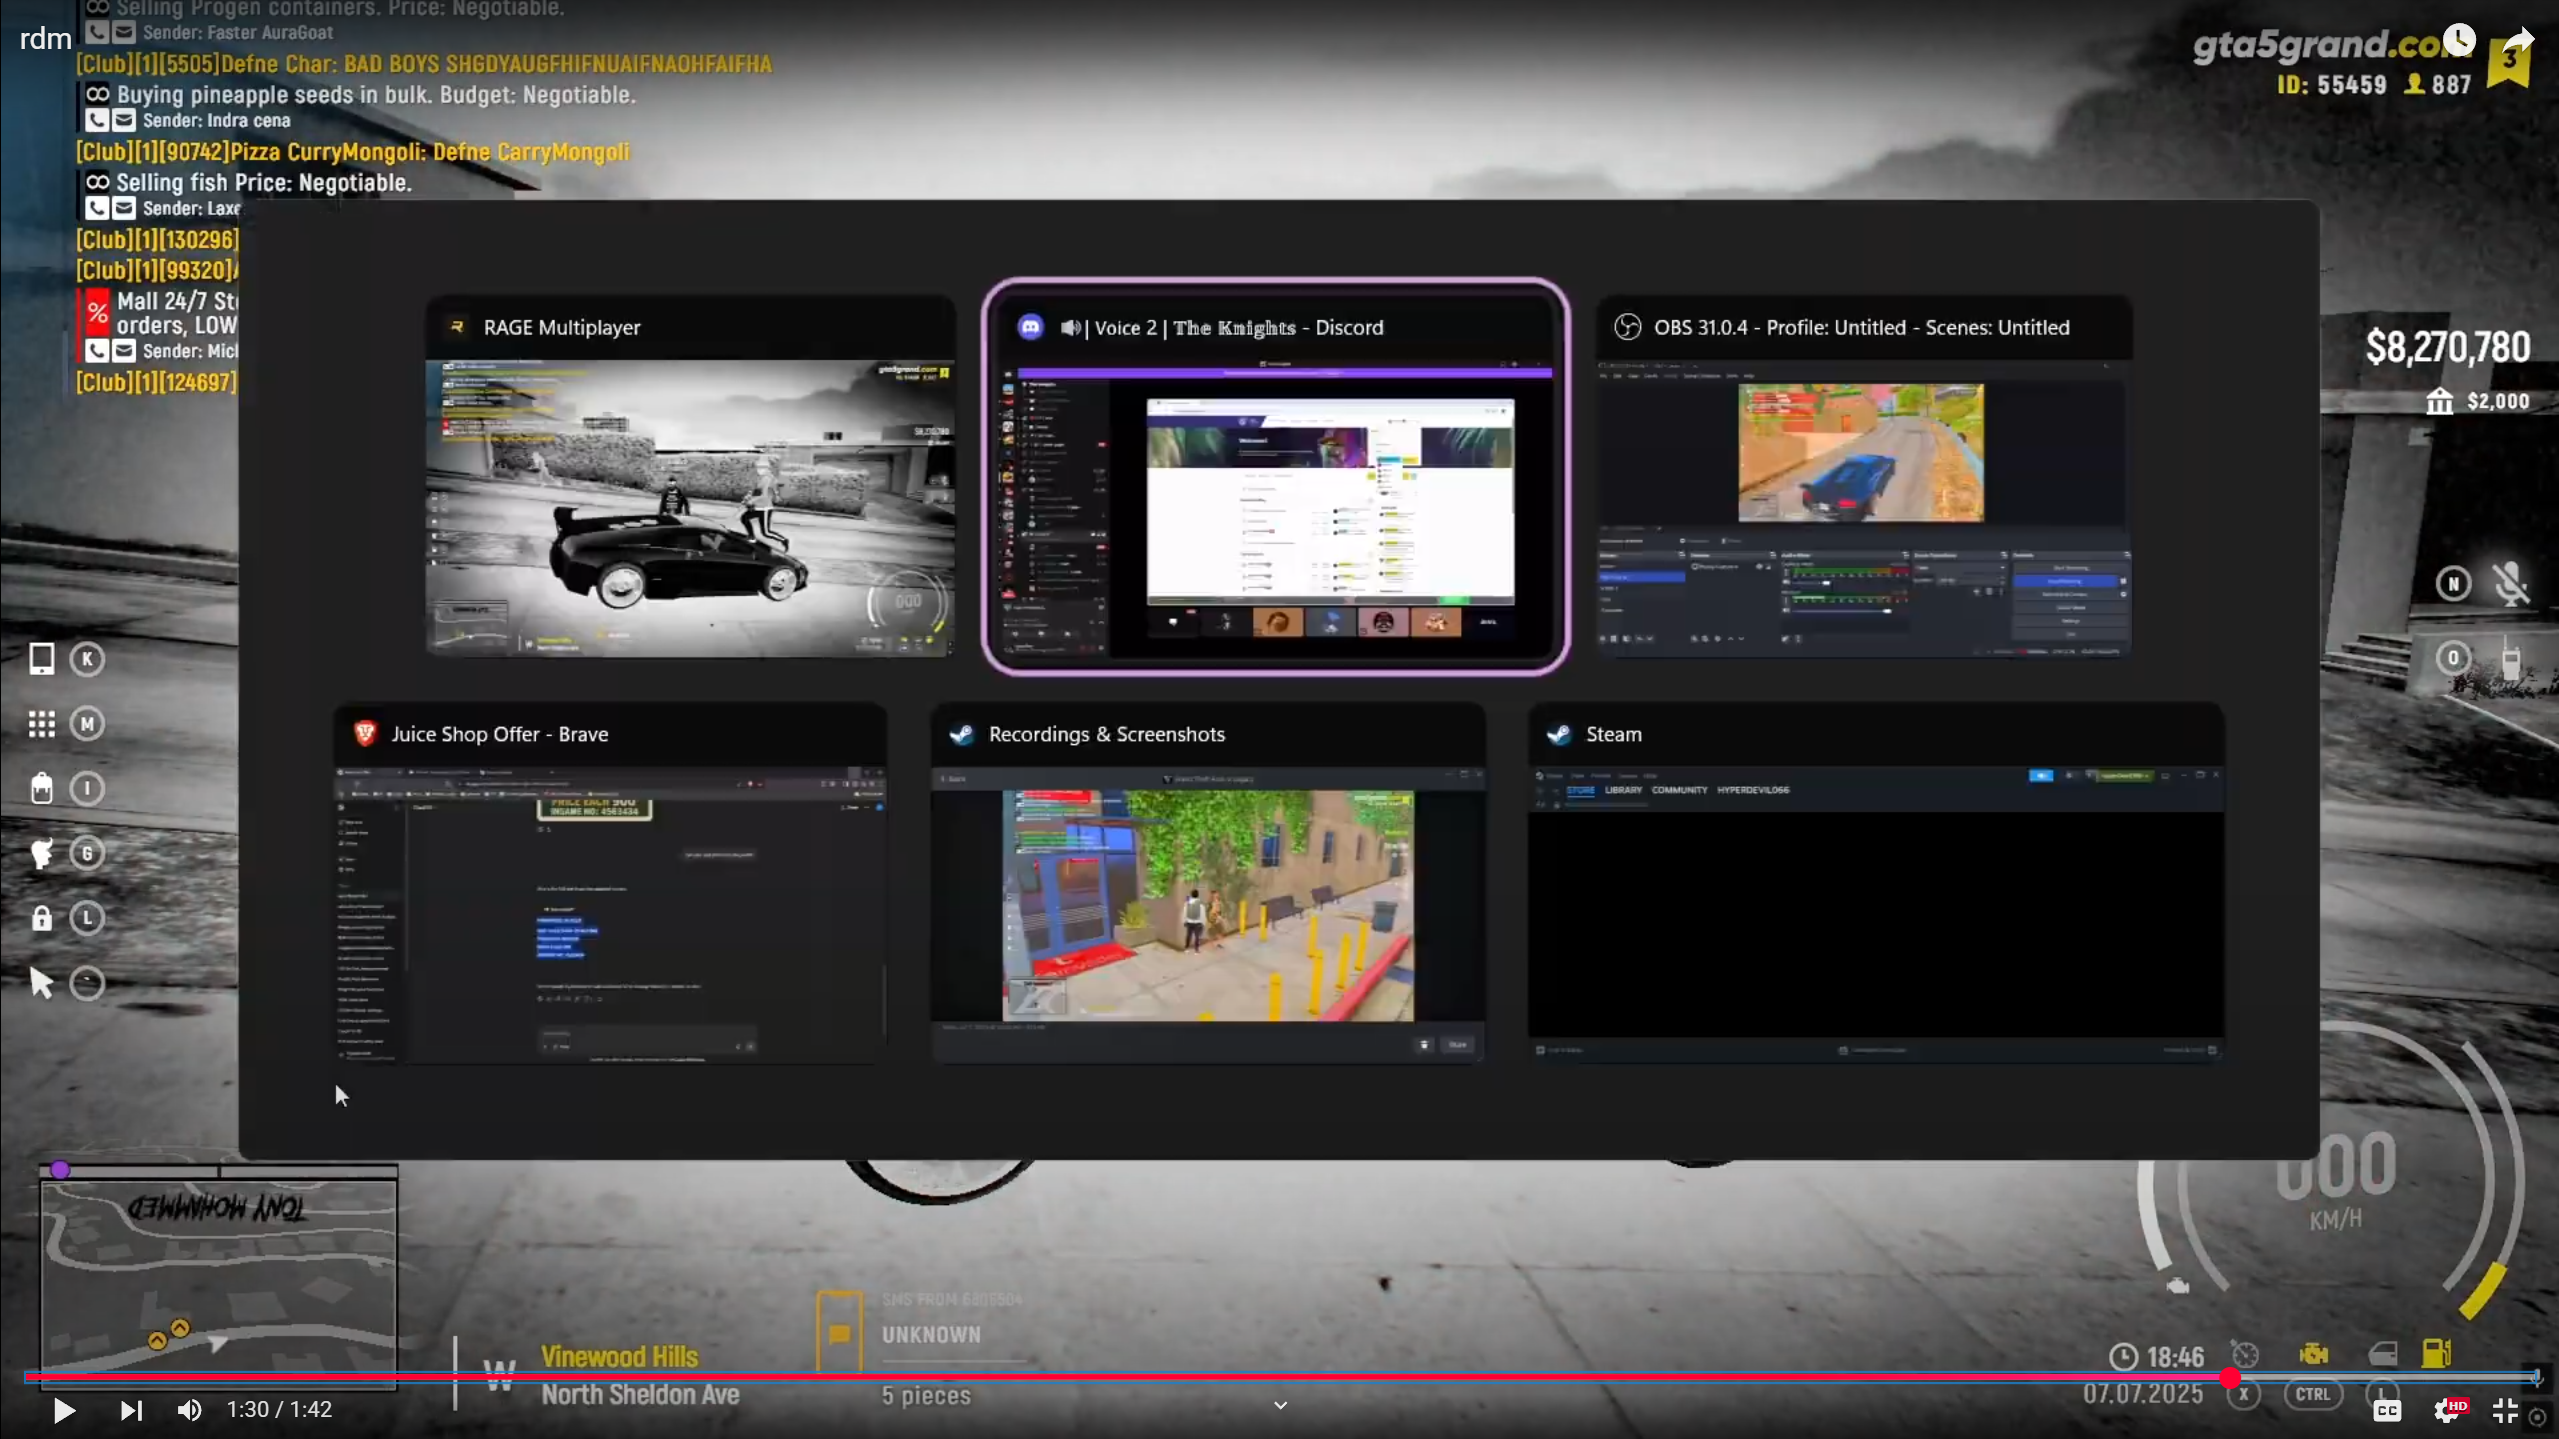Click the phone icon beside Sender: Indra cena

point(96,121)
